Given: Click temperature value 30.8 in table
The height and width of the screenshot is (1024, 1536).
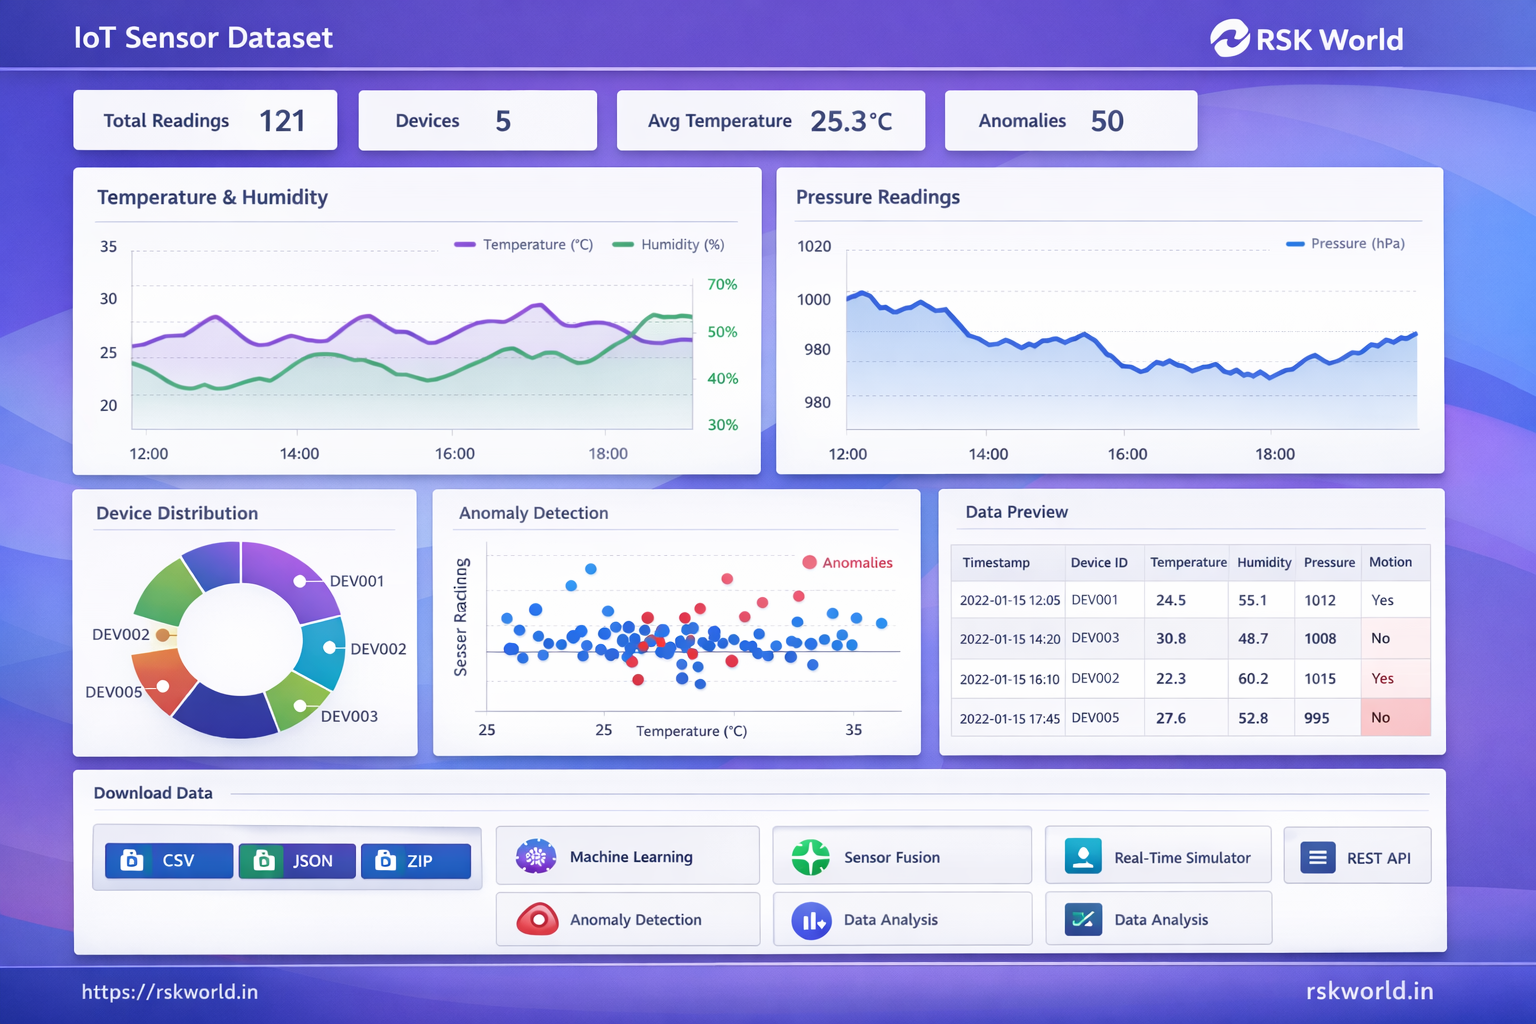Looking at the screenshot, I should pyautogui.click(x=1171, y=638).
